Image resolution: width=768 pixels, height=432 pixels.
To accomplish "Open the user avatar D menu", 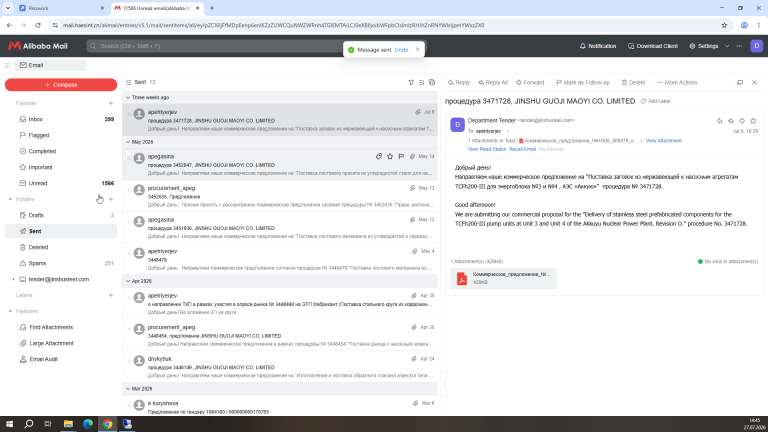I will (756, 46).
